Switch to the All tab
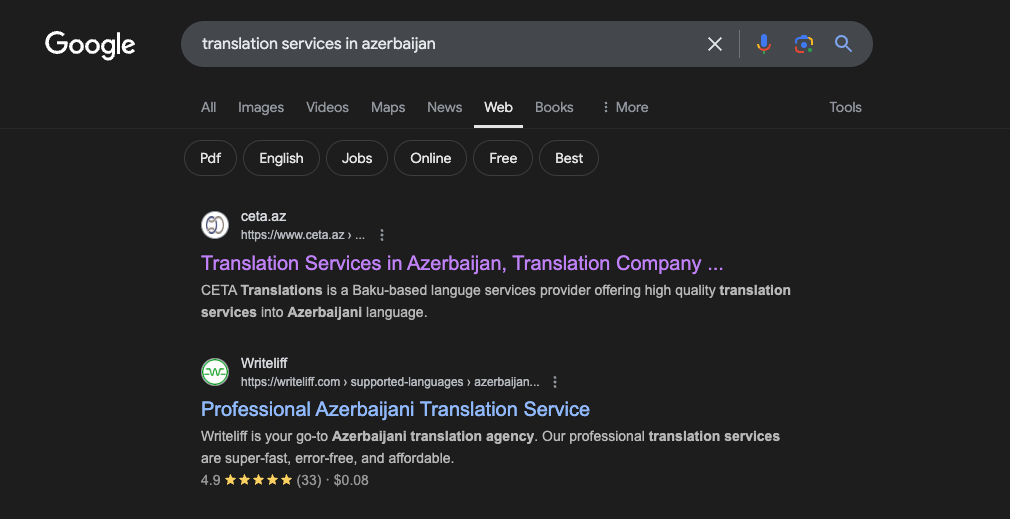 tap(209, 108)
